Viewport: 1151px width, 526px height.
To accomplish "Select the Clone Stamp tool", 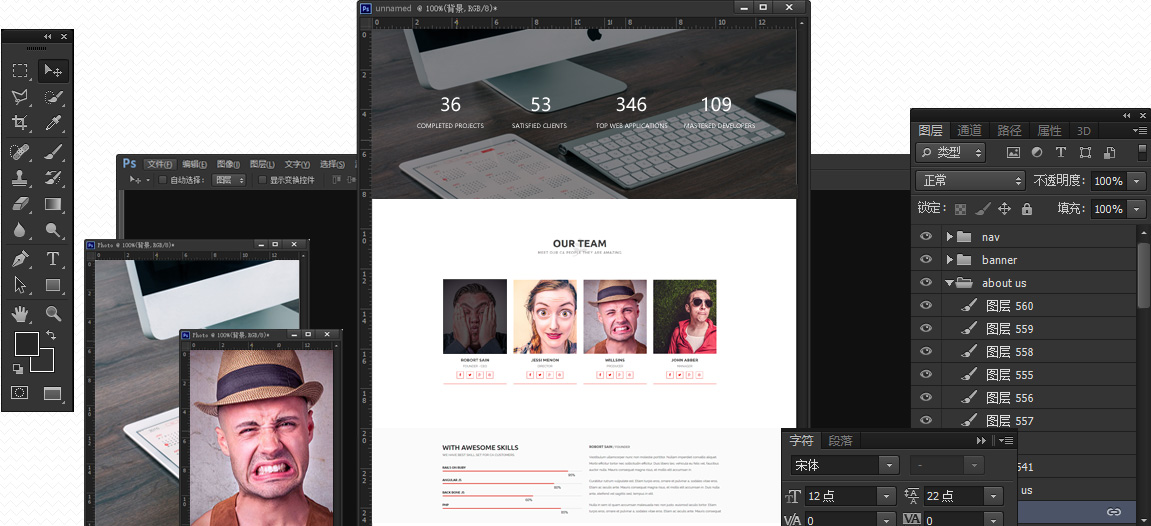I will tap(20, 178).
